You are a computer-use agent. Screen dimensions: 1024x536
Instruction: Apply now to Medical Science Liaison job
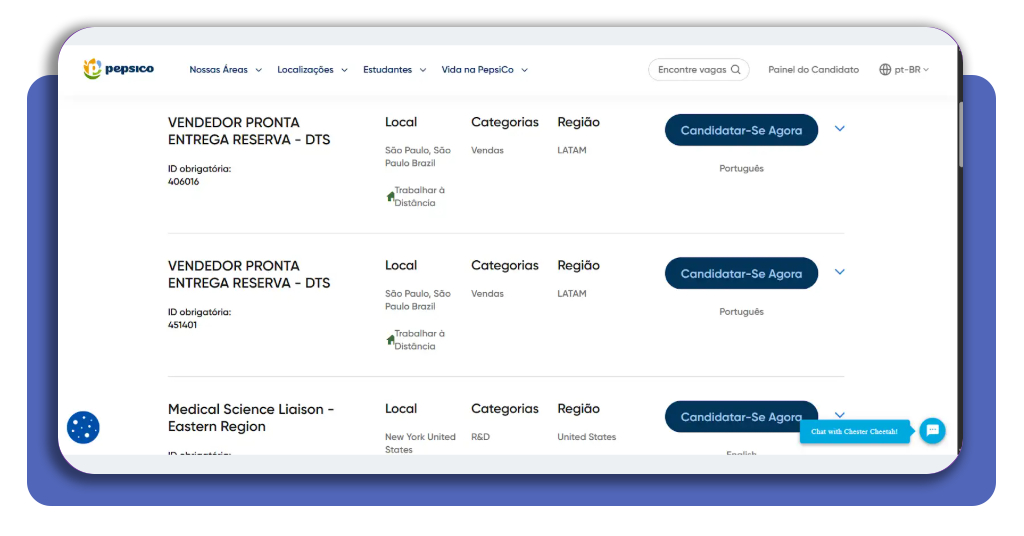tap(741, 417)
